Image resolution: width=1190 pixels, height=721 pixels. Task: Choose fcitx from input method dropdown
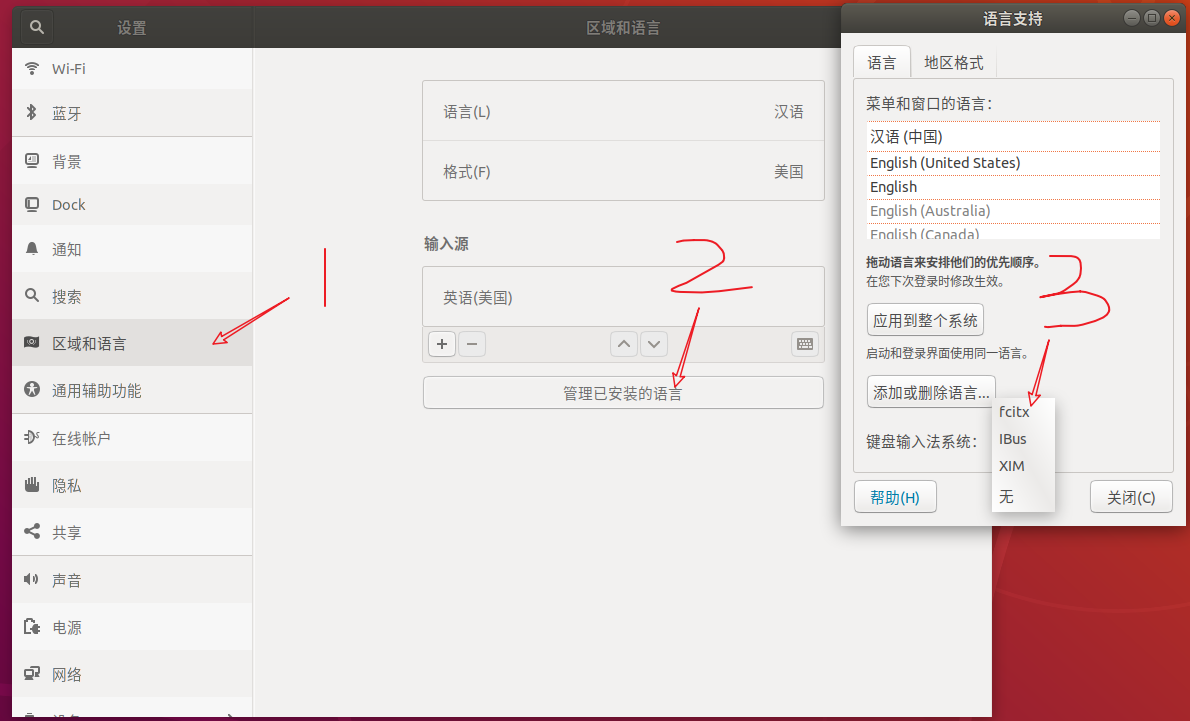click(1023, 412)
